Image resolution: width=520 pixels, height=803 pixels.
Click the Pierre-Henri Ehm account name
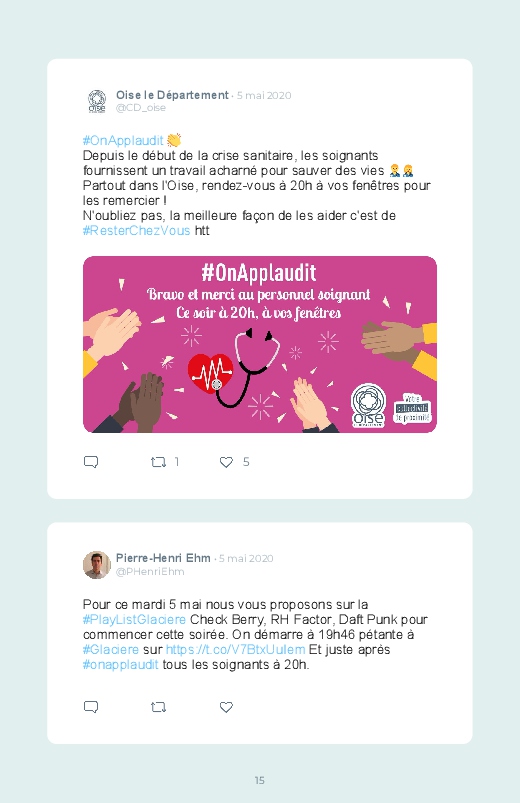pos(163,558)
